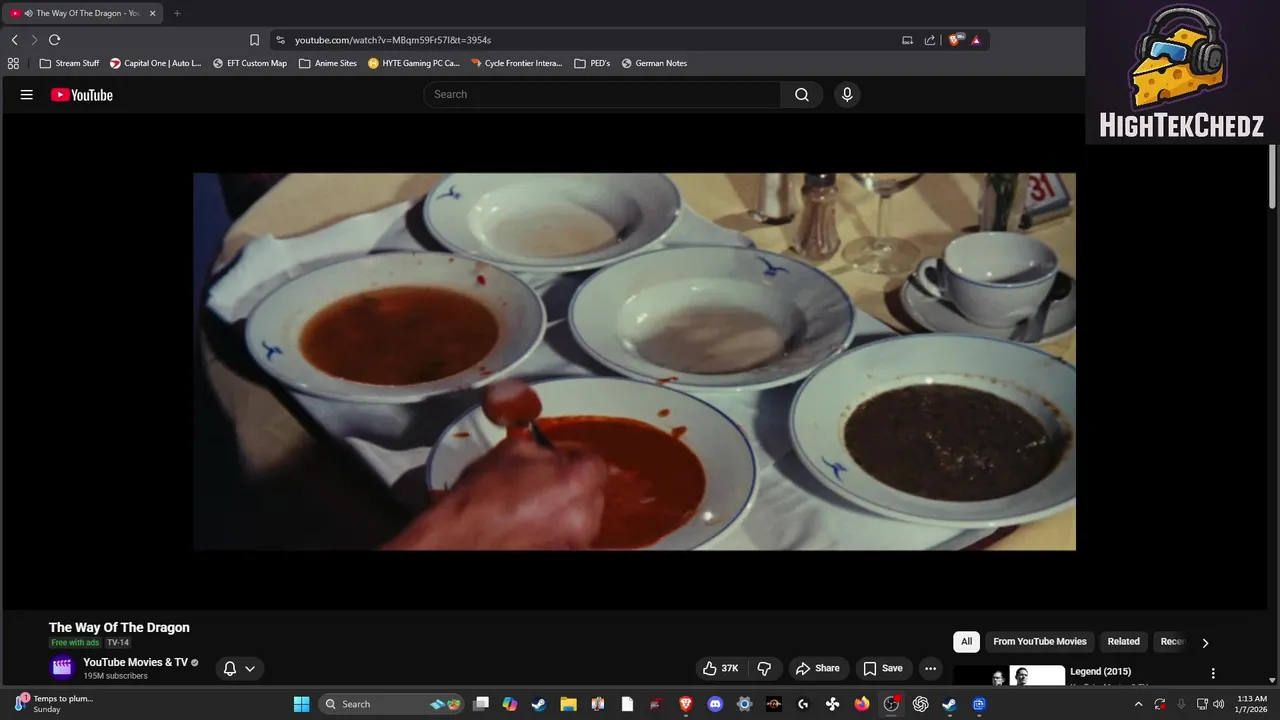Focus the YouTube search field

tap(602, 94)
